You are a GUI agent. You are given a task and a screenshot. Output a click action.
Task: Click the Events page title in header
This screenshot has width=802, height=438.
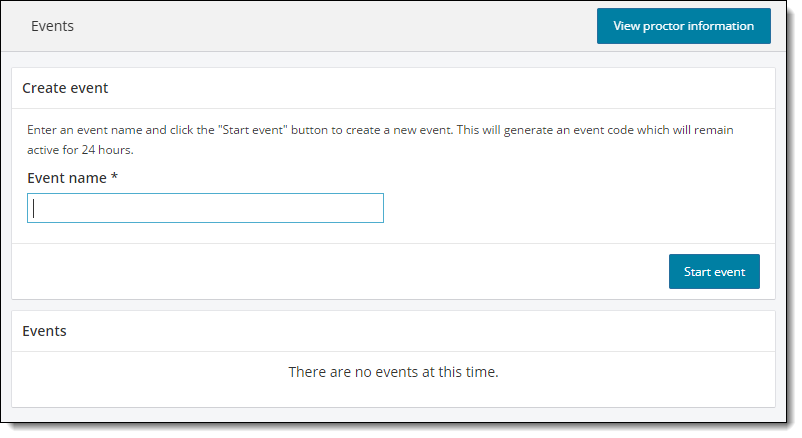tap(52, 26)
